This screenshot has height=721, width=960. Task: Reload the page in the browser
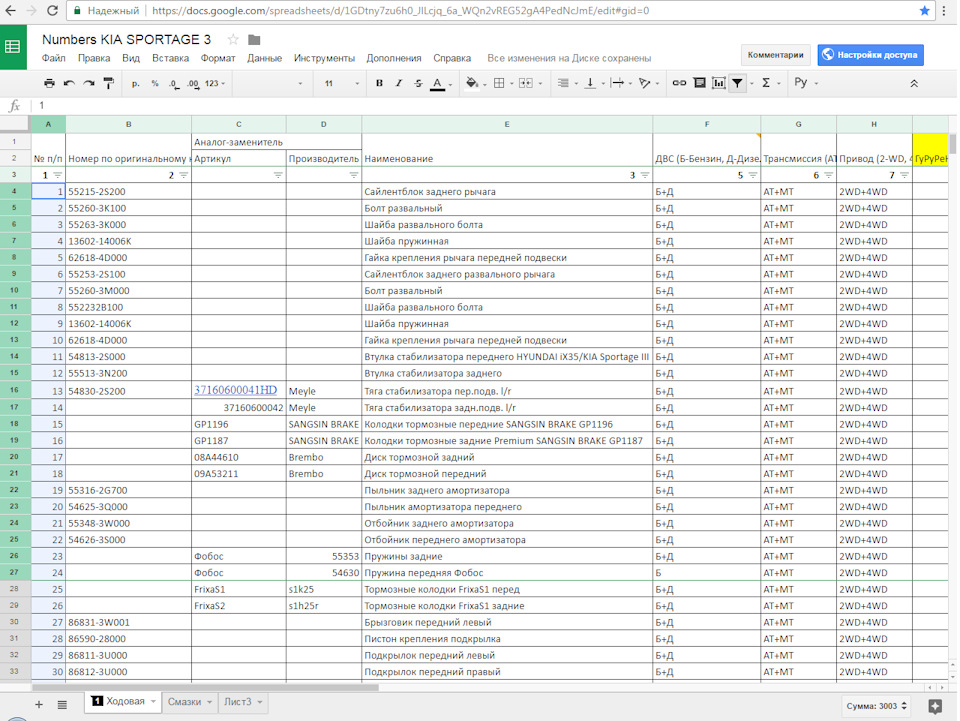[x=53, y=10]
